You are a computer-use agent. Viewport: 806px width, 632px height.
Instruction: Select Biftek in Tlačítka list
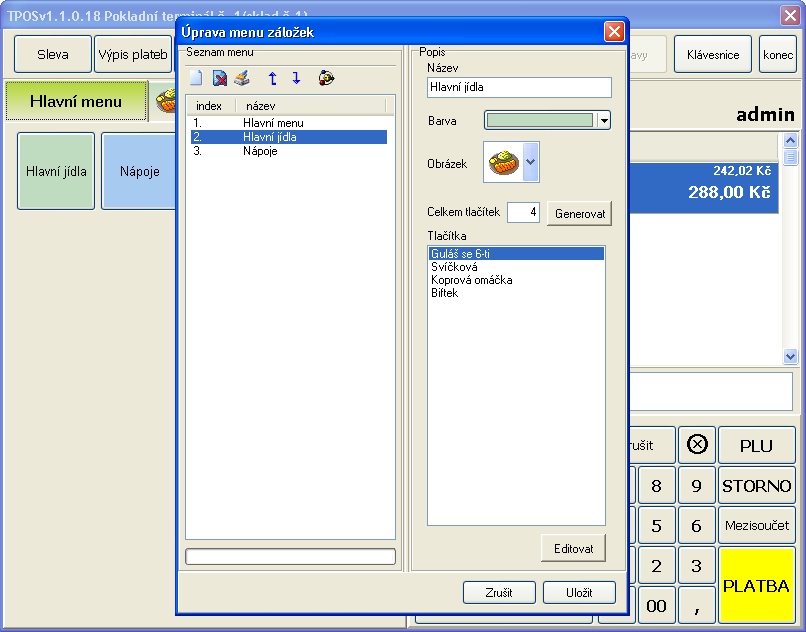pyautogui.click(x=516, y=293)
